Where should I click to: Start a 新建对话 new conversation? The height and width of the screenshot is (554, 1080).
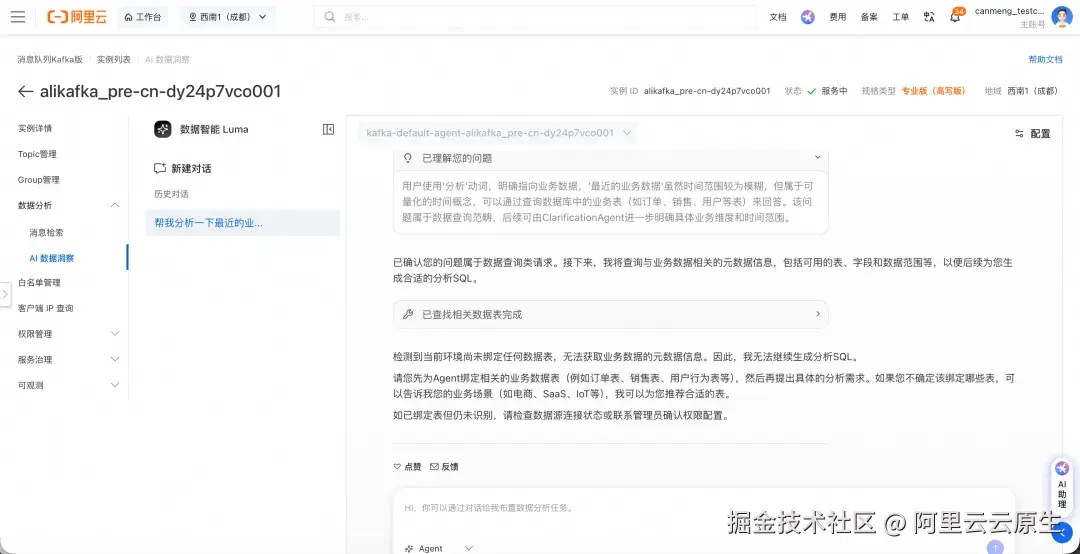(x=183, y=169)
